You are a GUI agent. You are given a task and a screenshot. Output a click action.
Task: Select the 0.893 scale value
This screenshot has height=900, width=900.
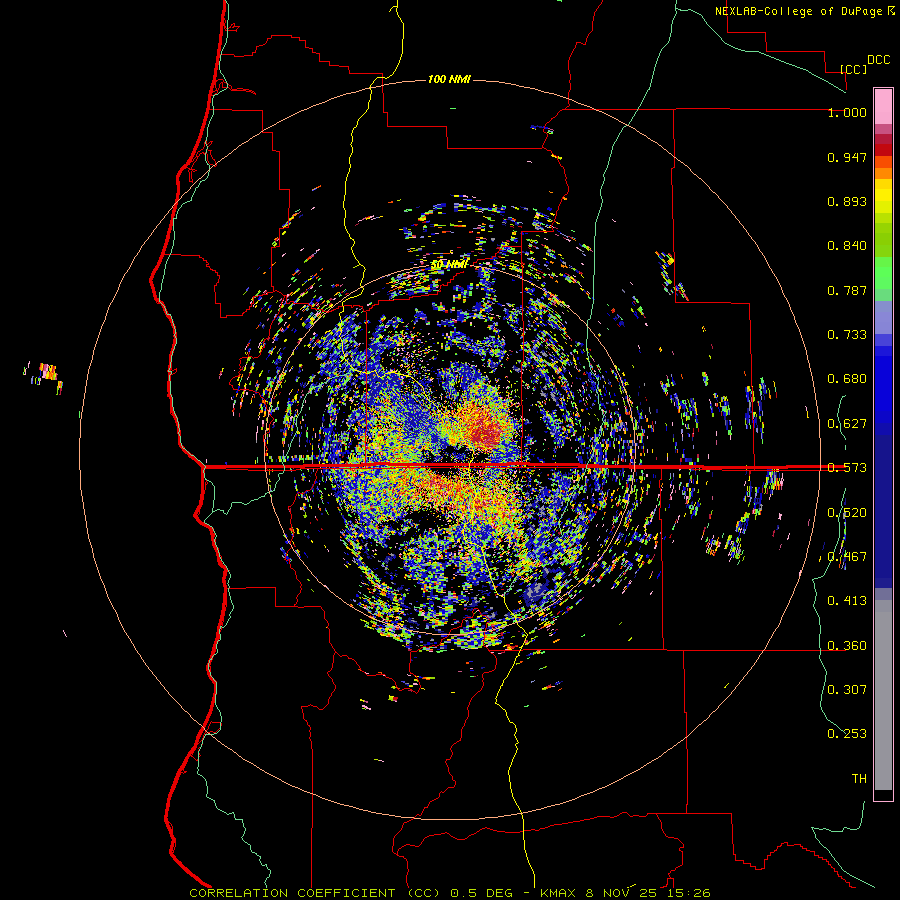[x=847, y=201]
